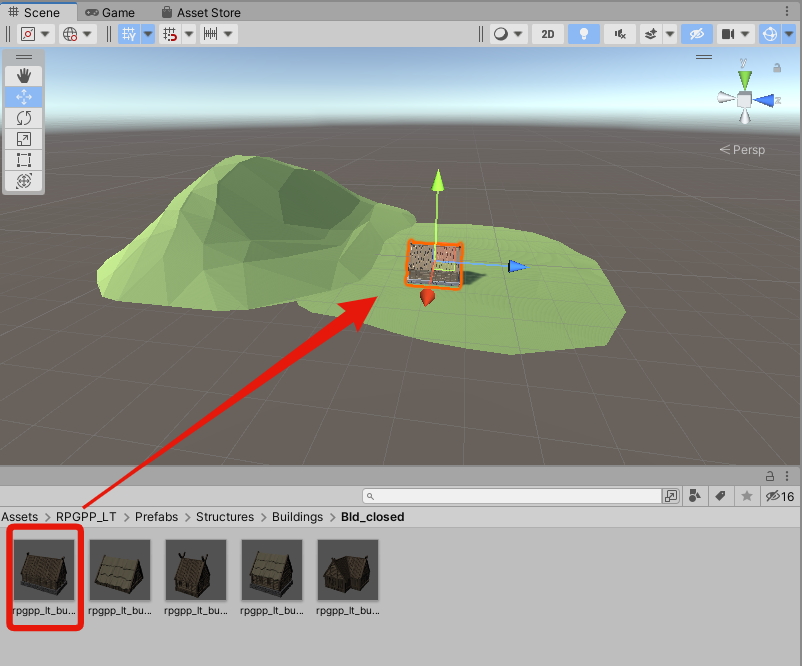The image size is (802, 666).
Task: Open search in new window icon
Action: 671,496
